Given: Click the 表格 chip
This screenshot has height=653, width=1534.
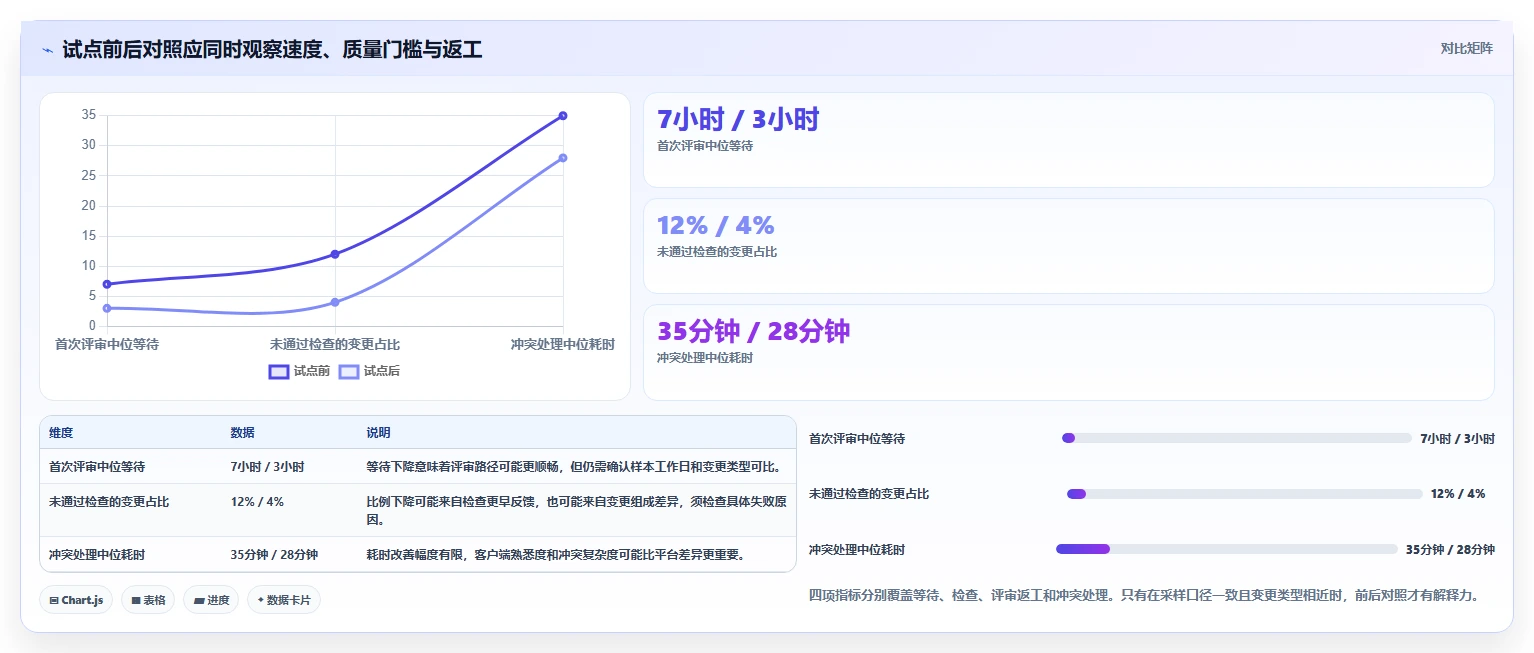Looking at the screenshot, I should click(148, 600).
